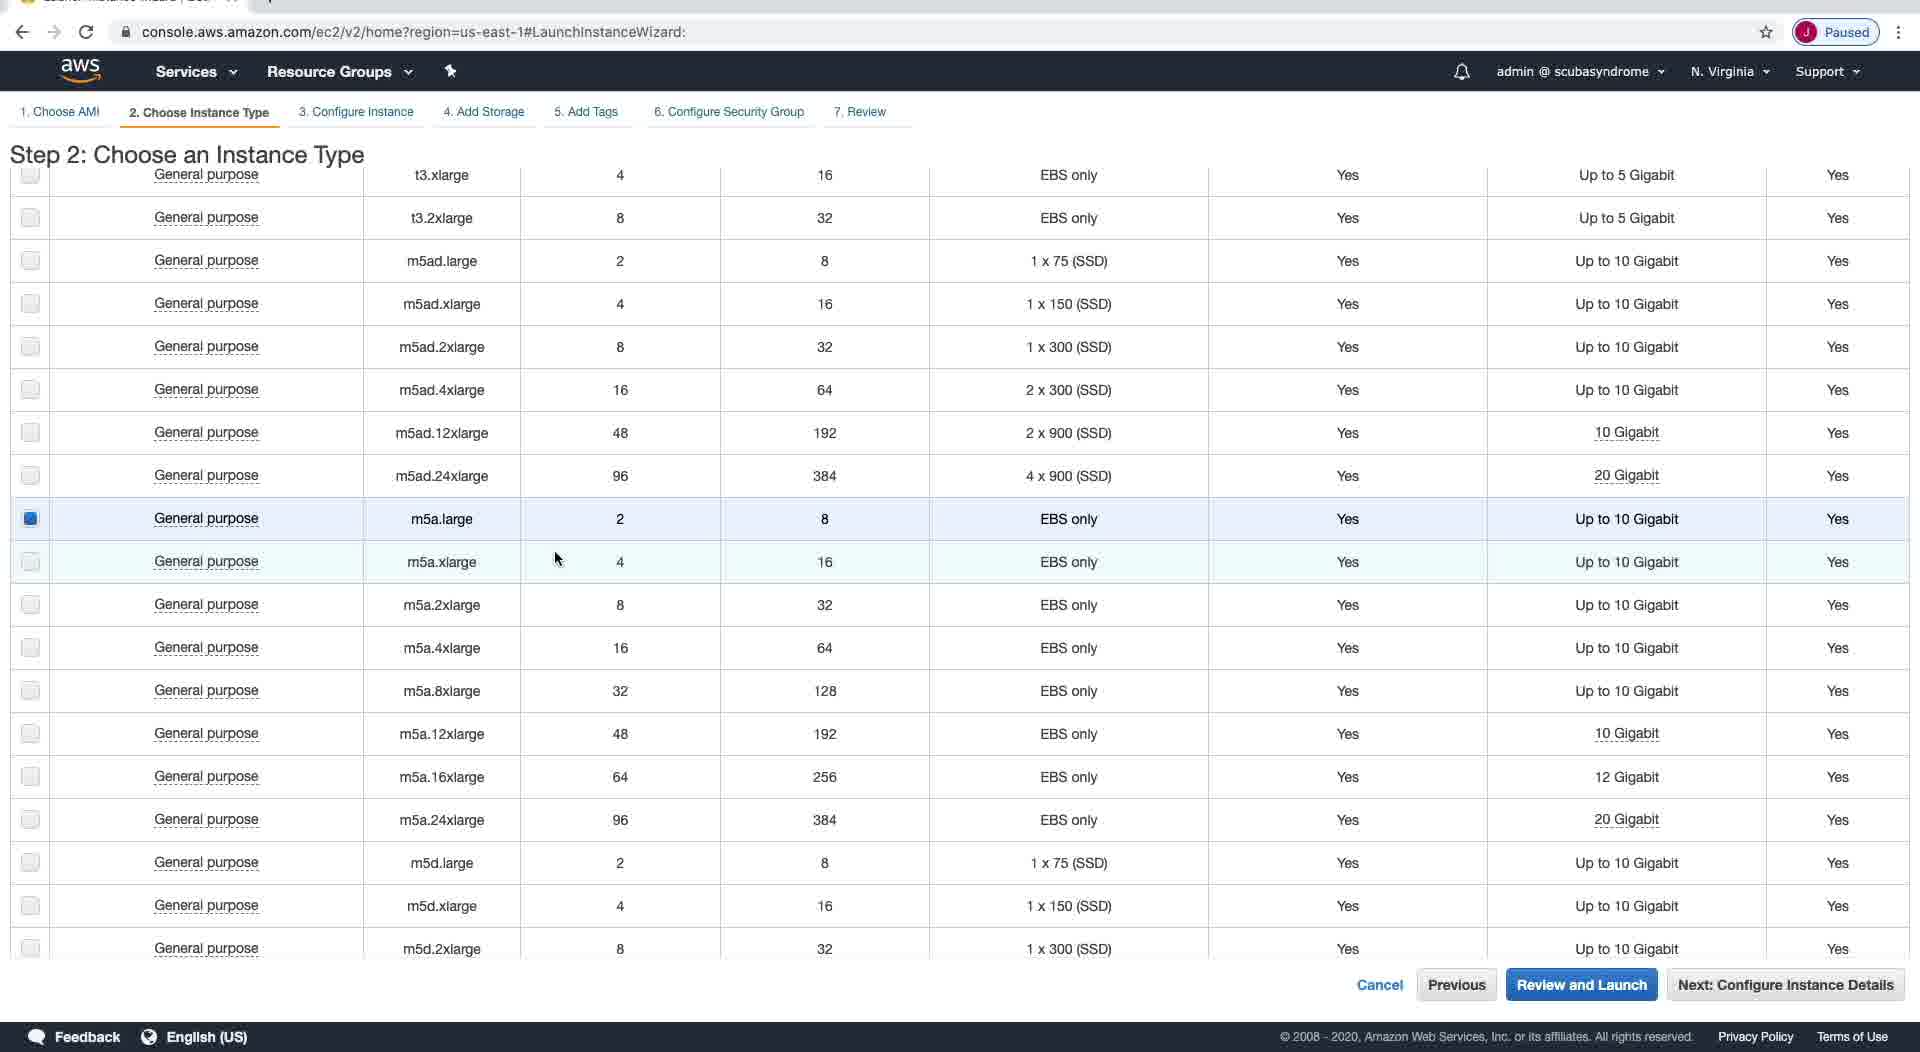Click the 10 Gigabit link for m5ad.12xlarge
Screen dimensions: 1920x1052
[1626, 433]
